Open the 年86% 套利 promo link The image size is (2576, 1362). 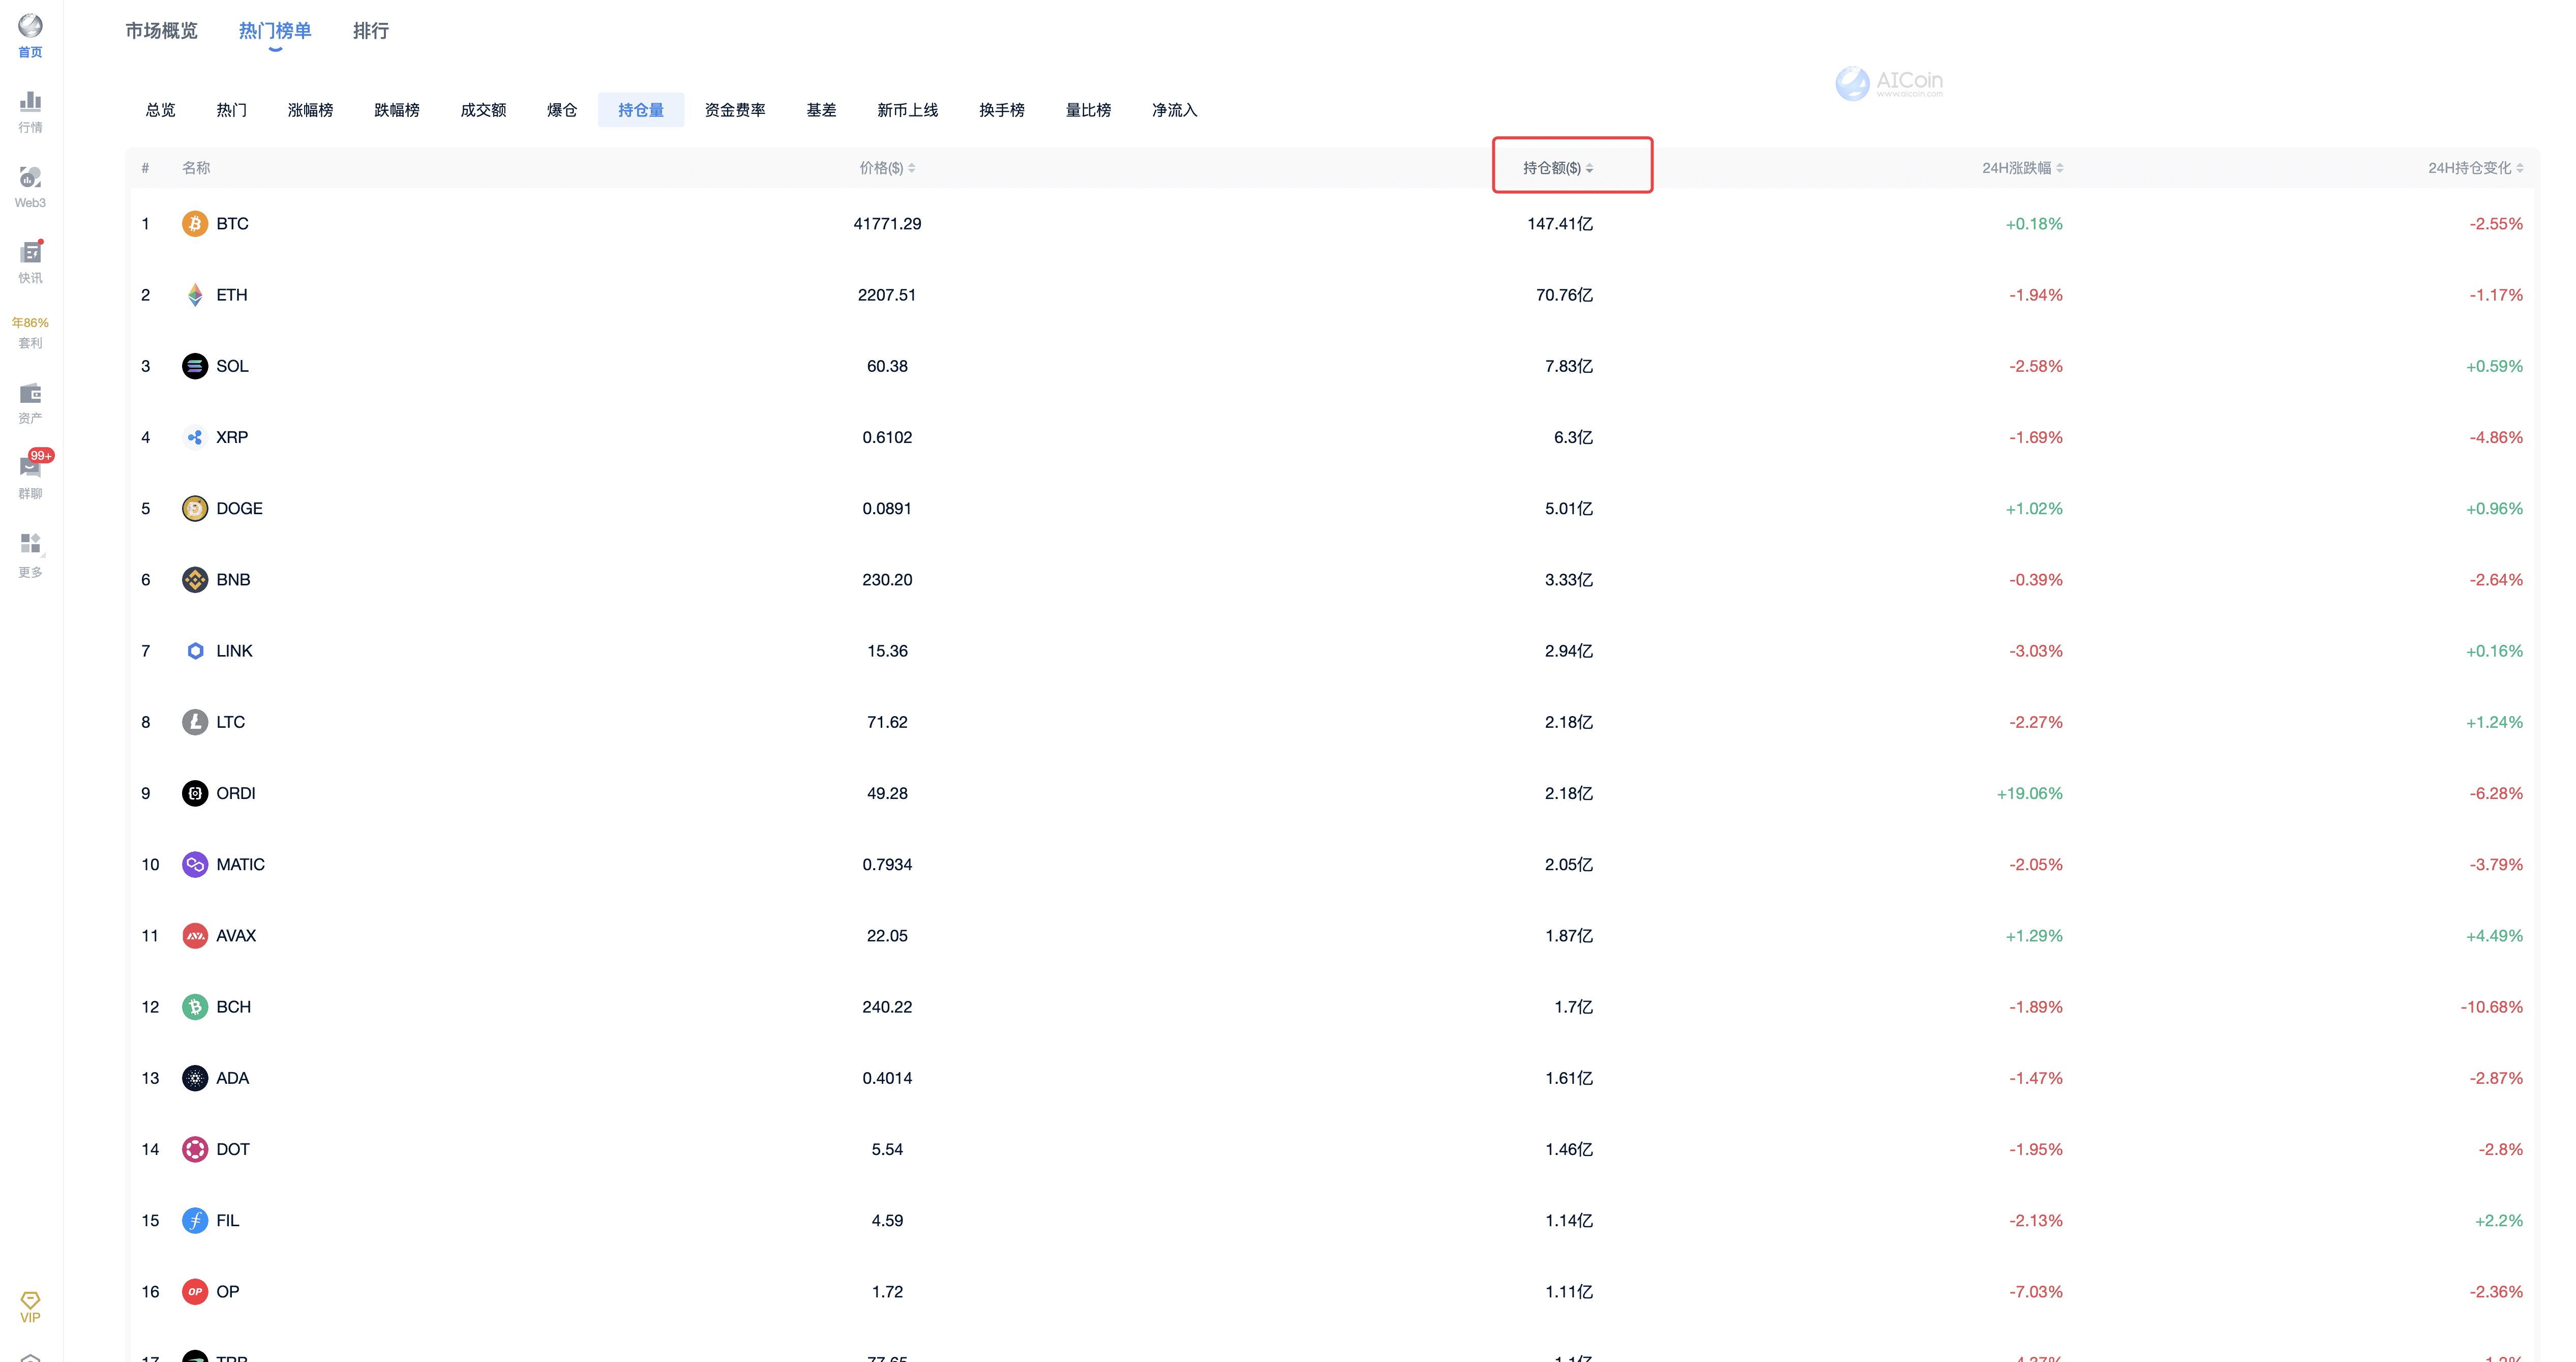30,333
